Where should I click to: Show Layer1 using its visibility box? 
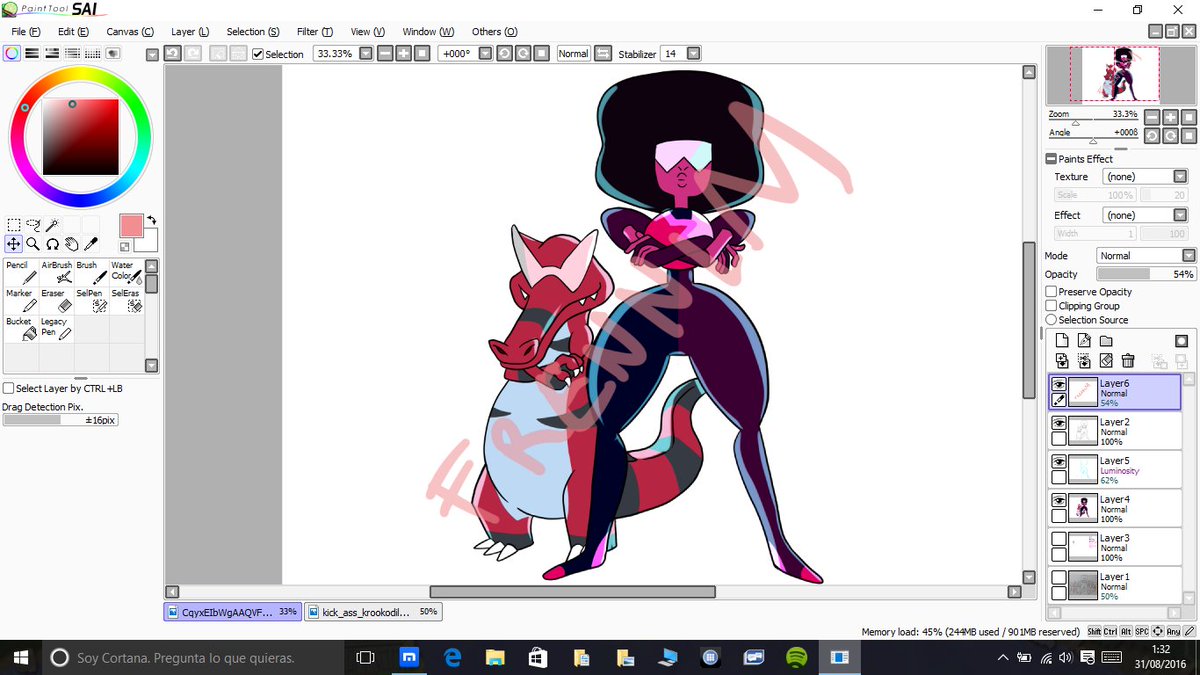coord(1058,578)
